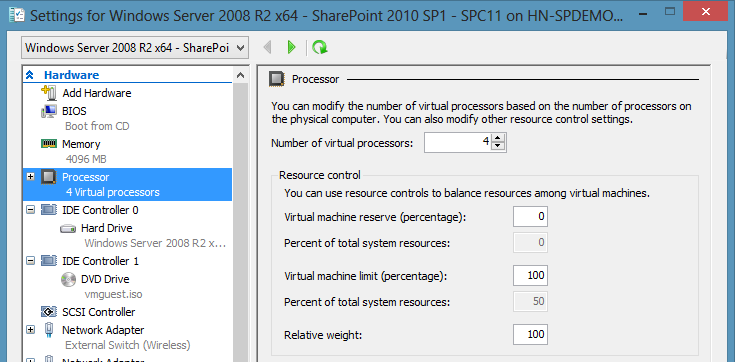Image resolution: width=735 pixels, height=362 pixels.
Task: Select the Add Hardware tree item
Action: pyautogui.click(x=97, y=93)
